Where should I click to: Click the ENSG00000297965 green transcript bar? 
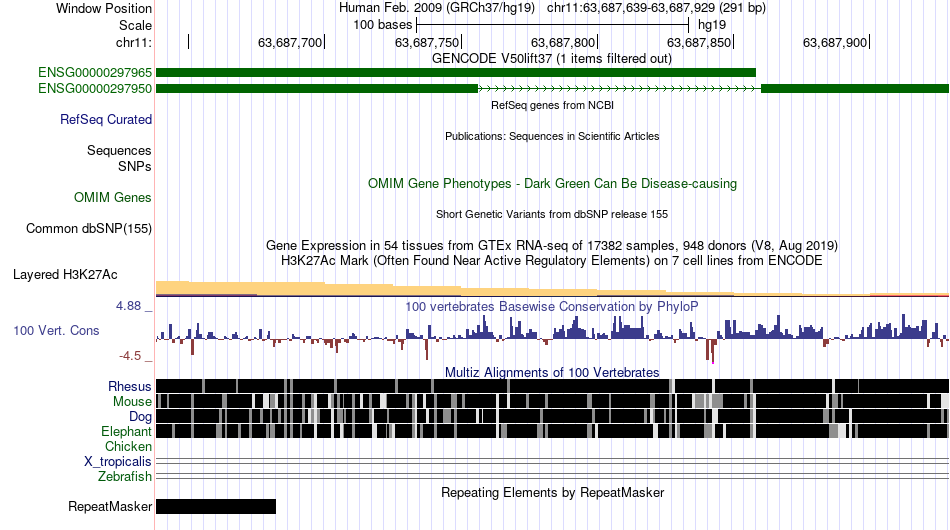click(x=456, y=73)
